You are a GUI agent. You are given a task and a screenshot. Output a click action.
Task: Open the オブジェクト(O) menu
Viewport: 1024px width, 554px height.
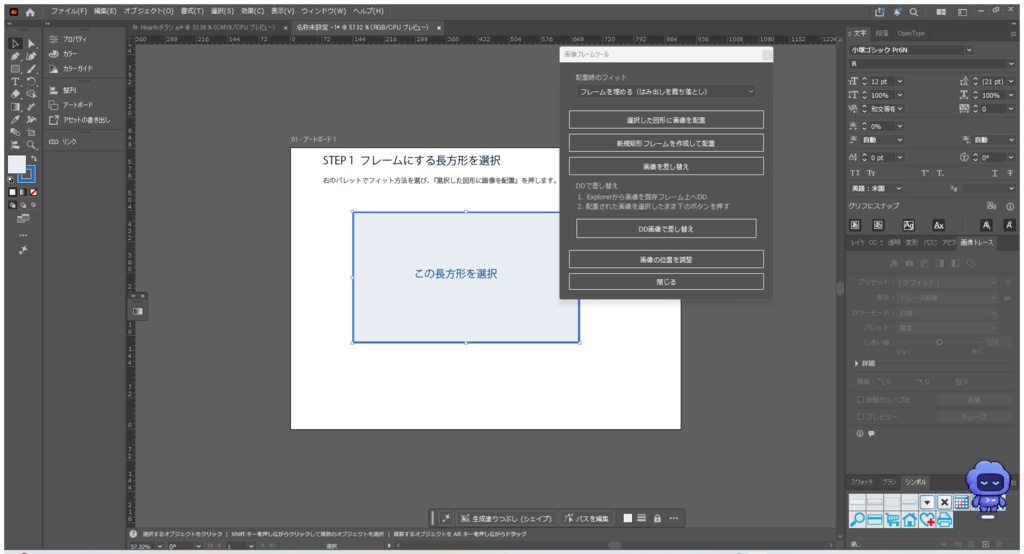click(x=148, y=11)
